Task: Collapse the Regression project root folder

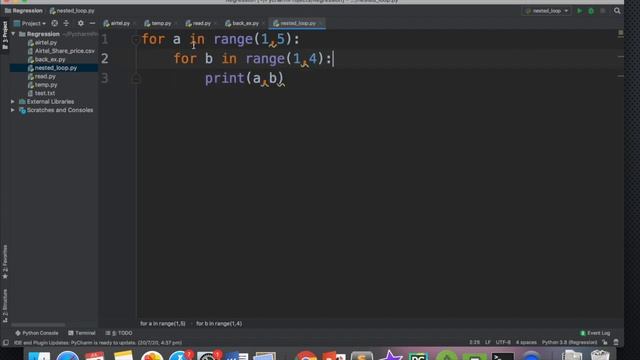Action: pos(13,34)
